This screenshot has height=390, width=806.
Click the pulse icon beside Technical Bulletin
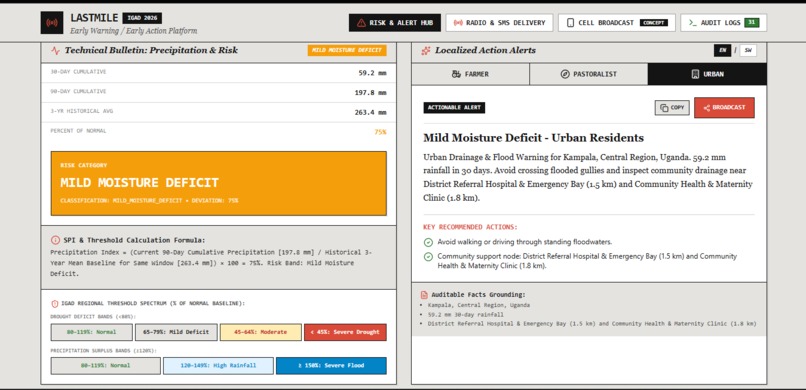tap(56, 50)
